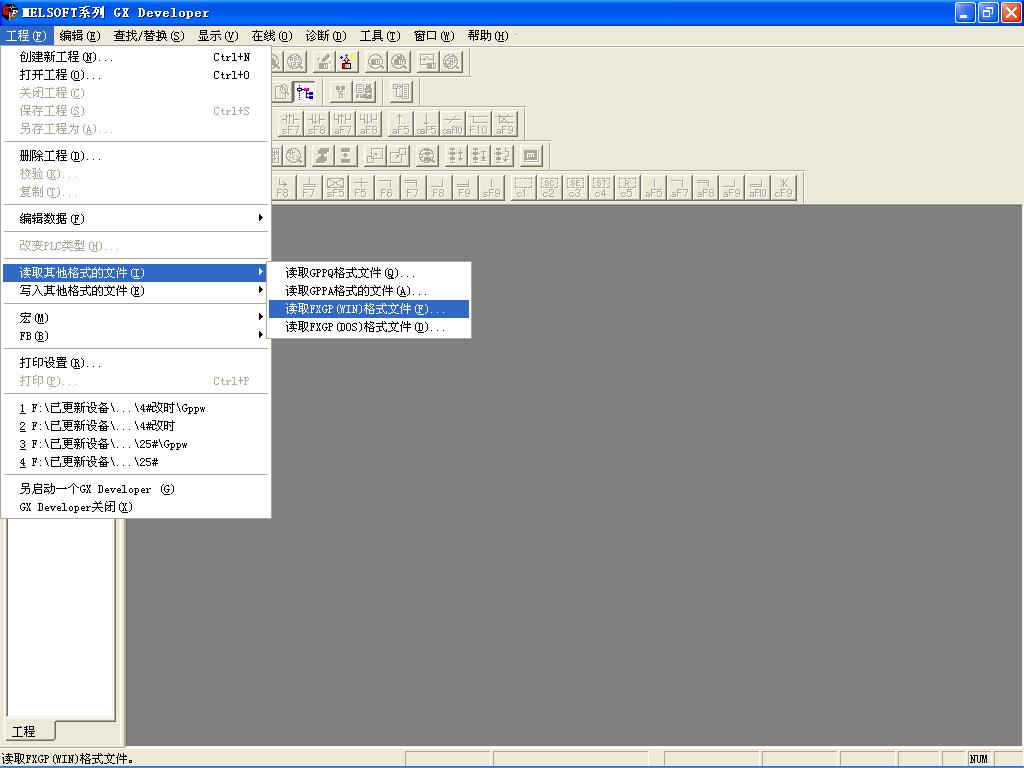
Task: Select 读取GPPQ格式文件 option
Action: coord(350,273)
